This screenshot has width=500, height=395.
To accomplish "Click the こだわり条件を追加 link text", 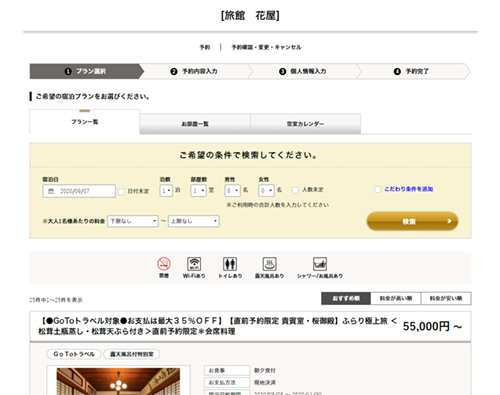I will [x=408, y=189].
